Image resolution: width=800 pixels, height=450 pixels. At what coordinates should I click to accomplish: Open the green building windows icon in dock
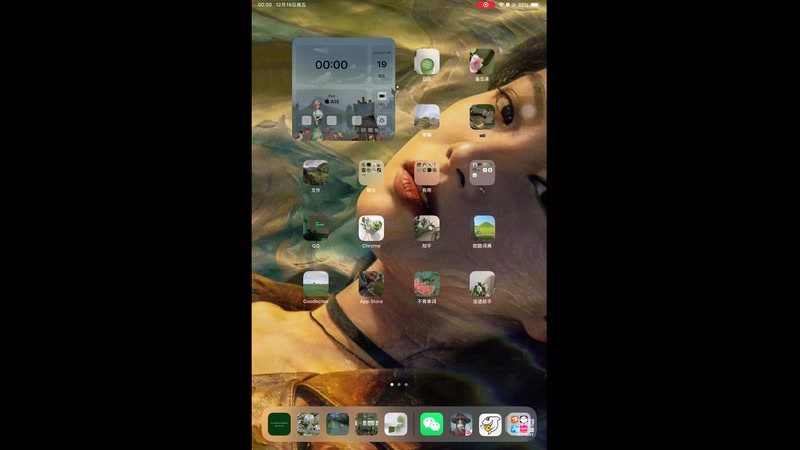tap(366, 424)
